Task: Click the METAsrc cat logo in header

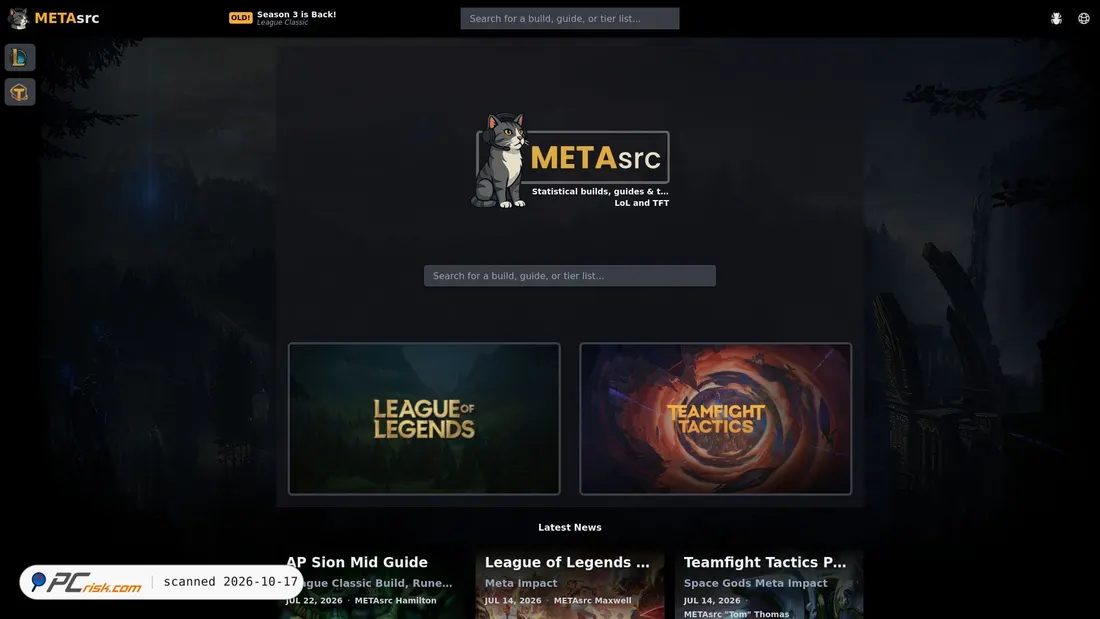Action: pyautogui.click(x=18, y=18)
